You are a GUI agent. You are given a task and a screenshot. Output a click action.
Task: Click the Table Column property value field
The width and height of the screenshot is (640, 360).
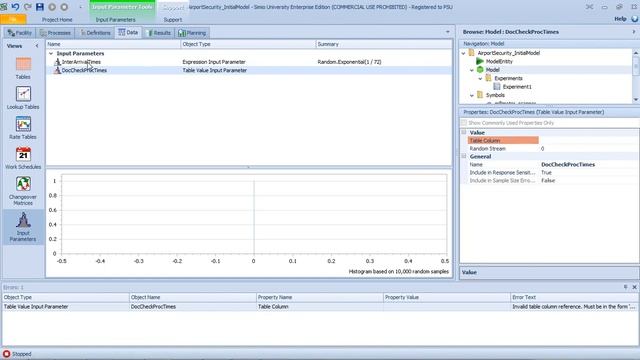(x=588, y=140)
